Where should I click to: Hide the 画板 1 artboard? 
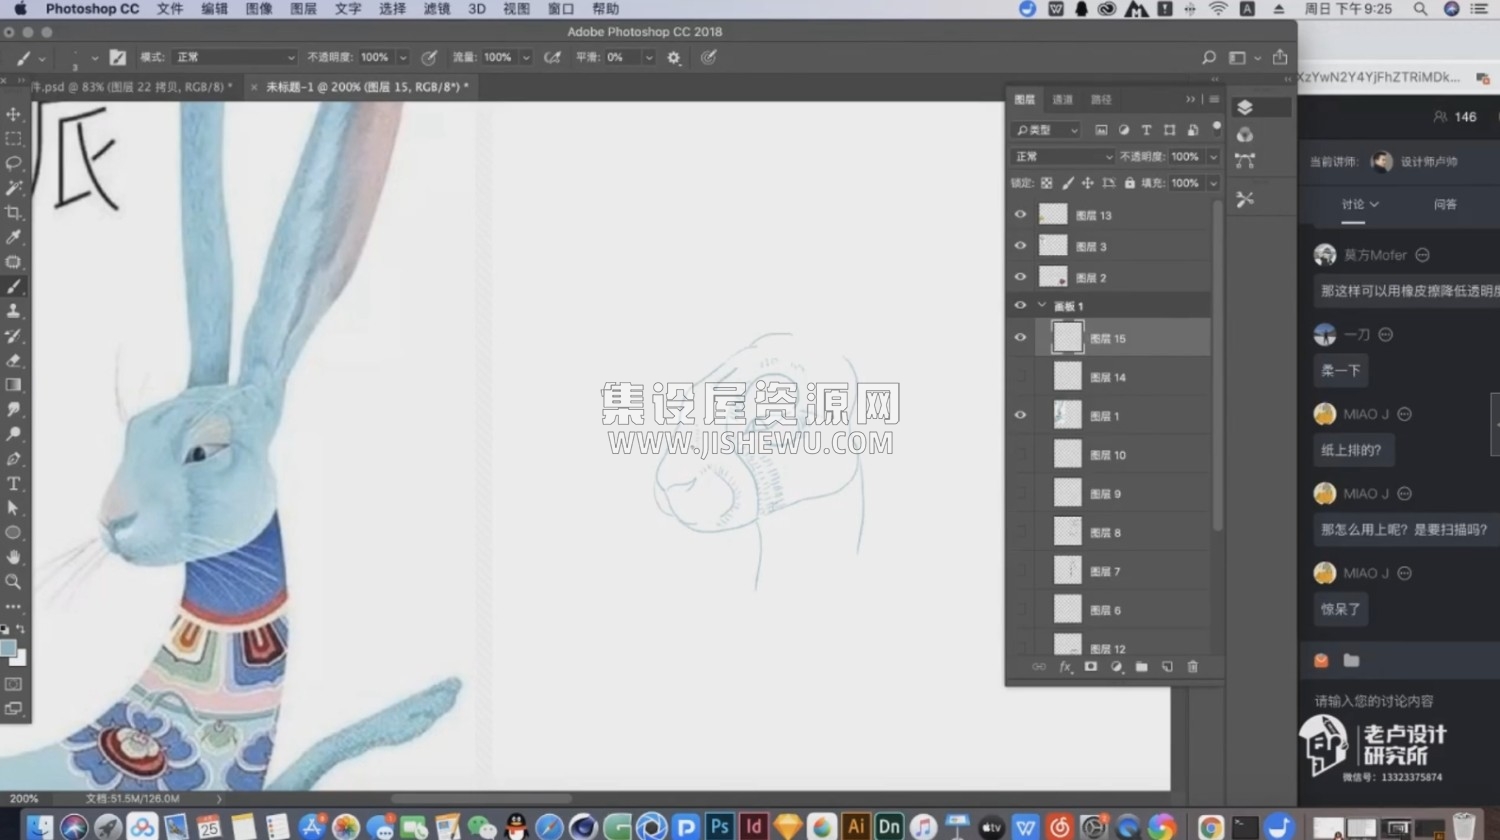point(1020,306)
